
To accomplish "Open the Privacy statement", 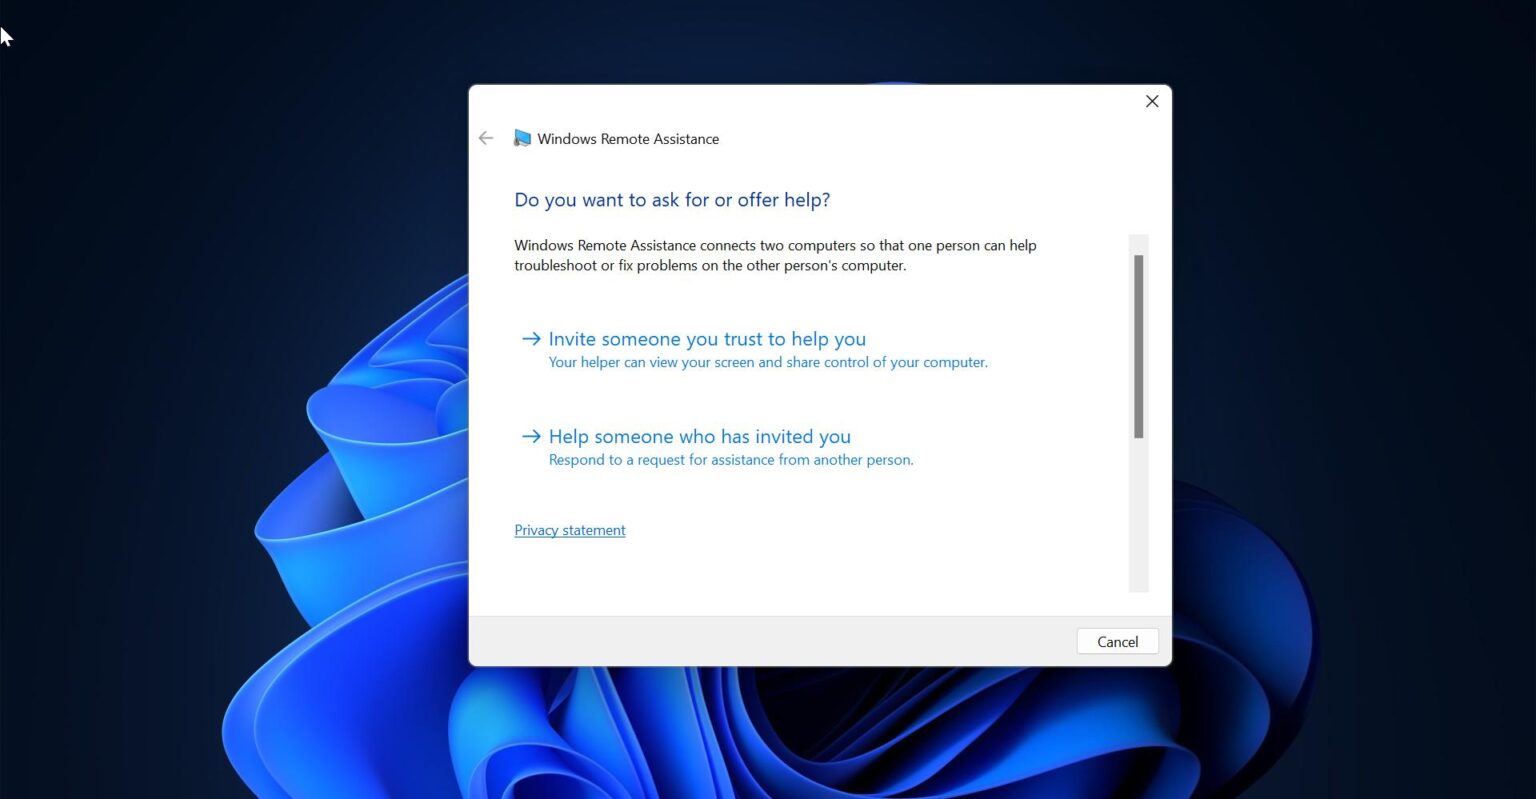I will point(570,529).
